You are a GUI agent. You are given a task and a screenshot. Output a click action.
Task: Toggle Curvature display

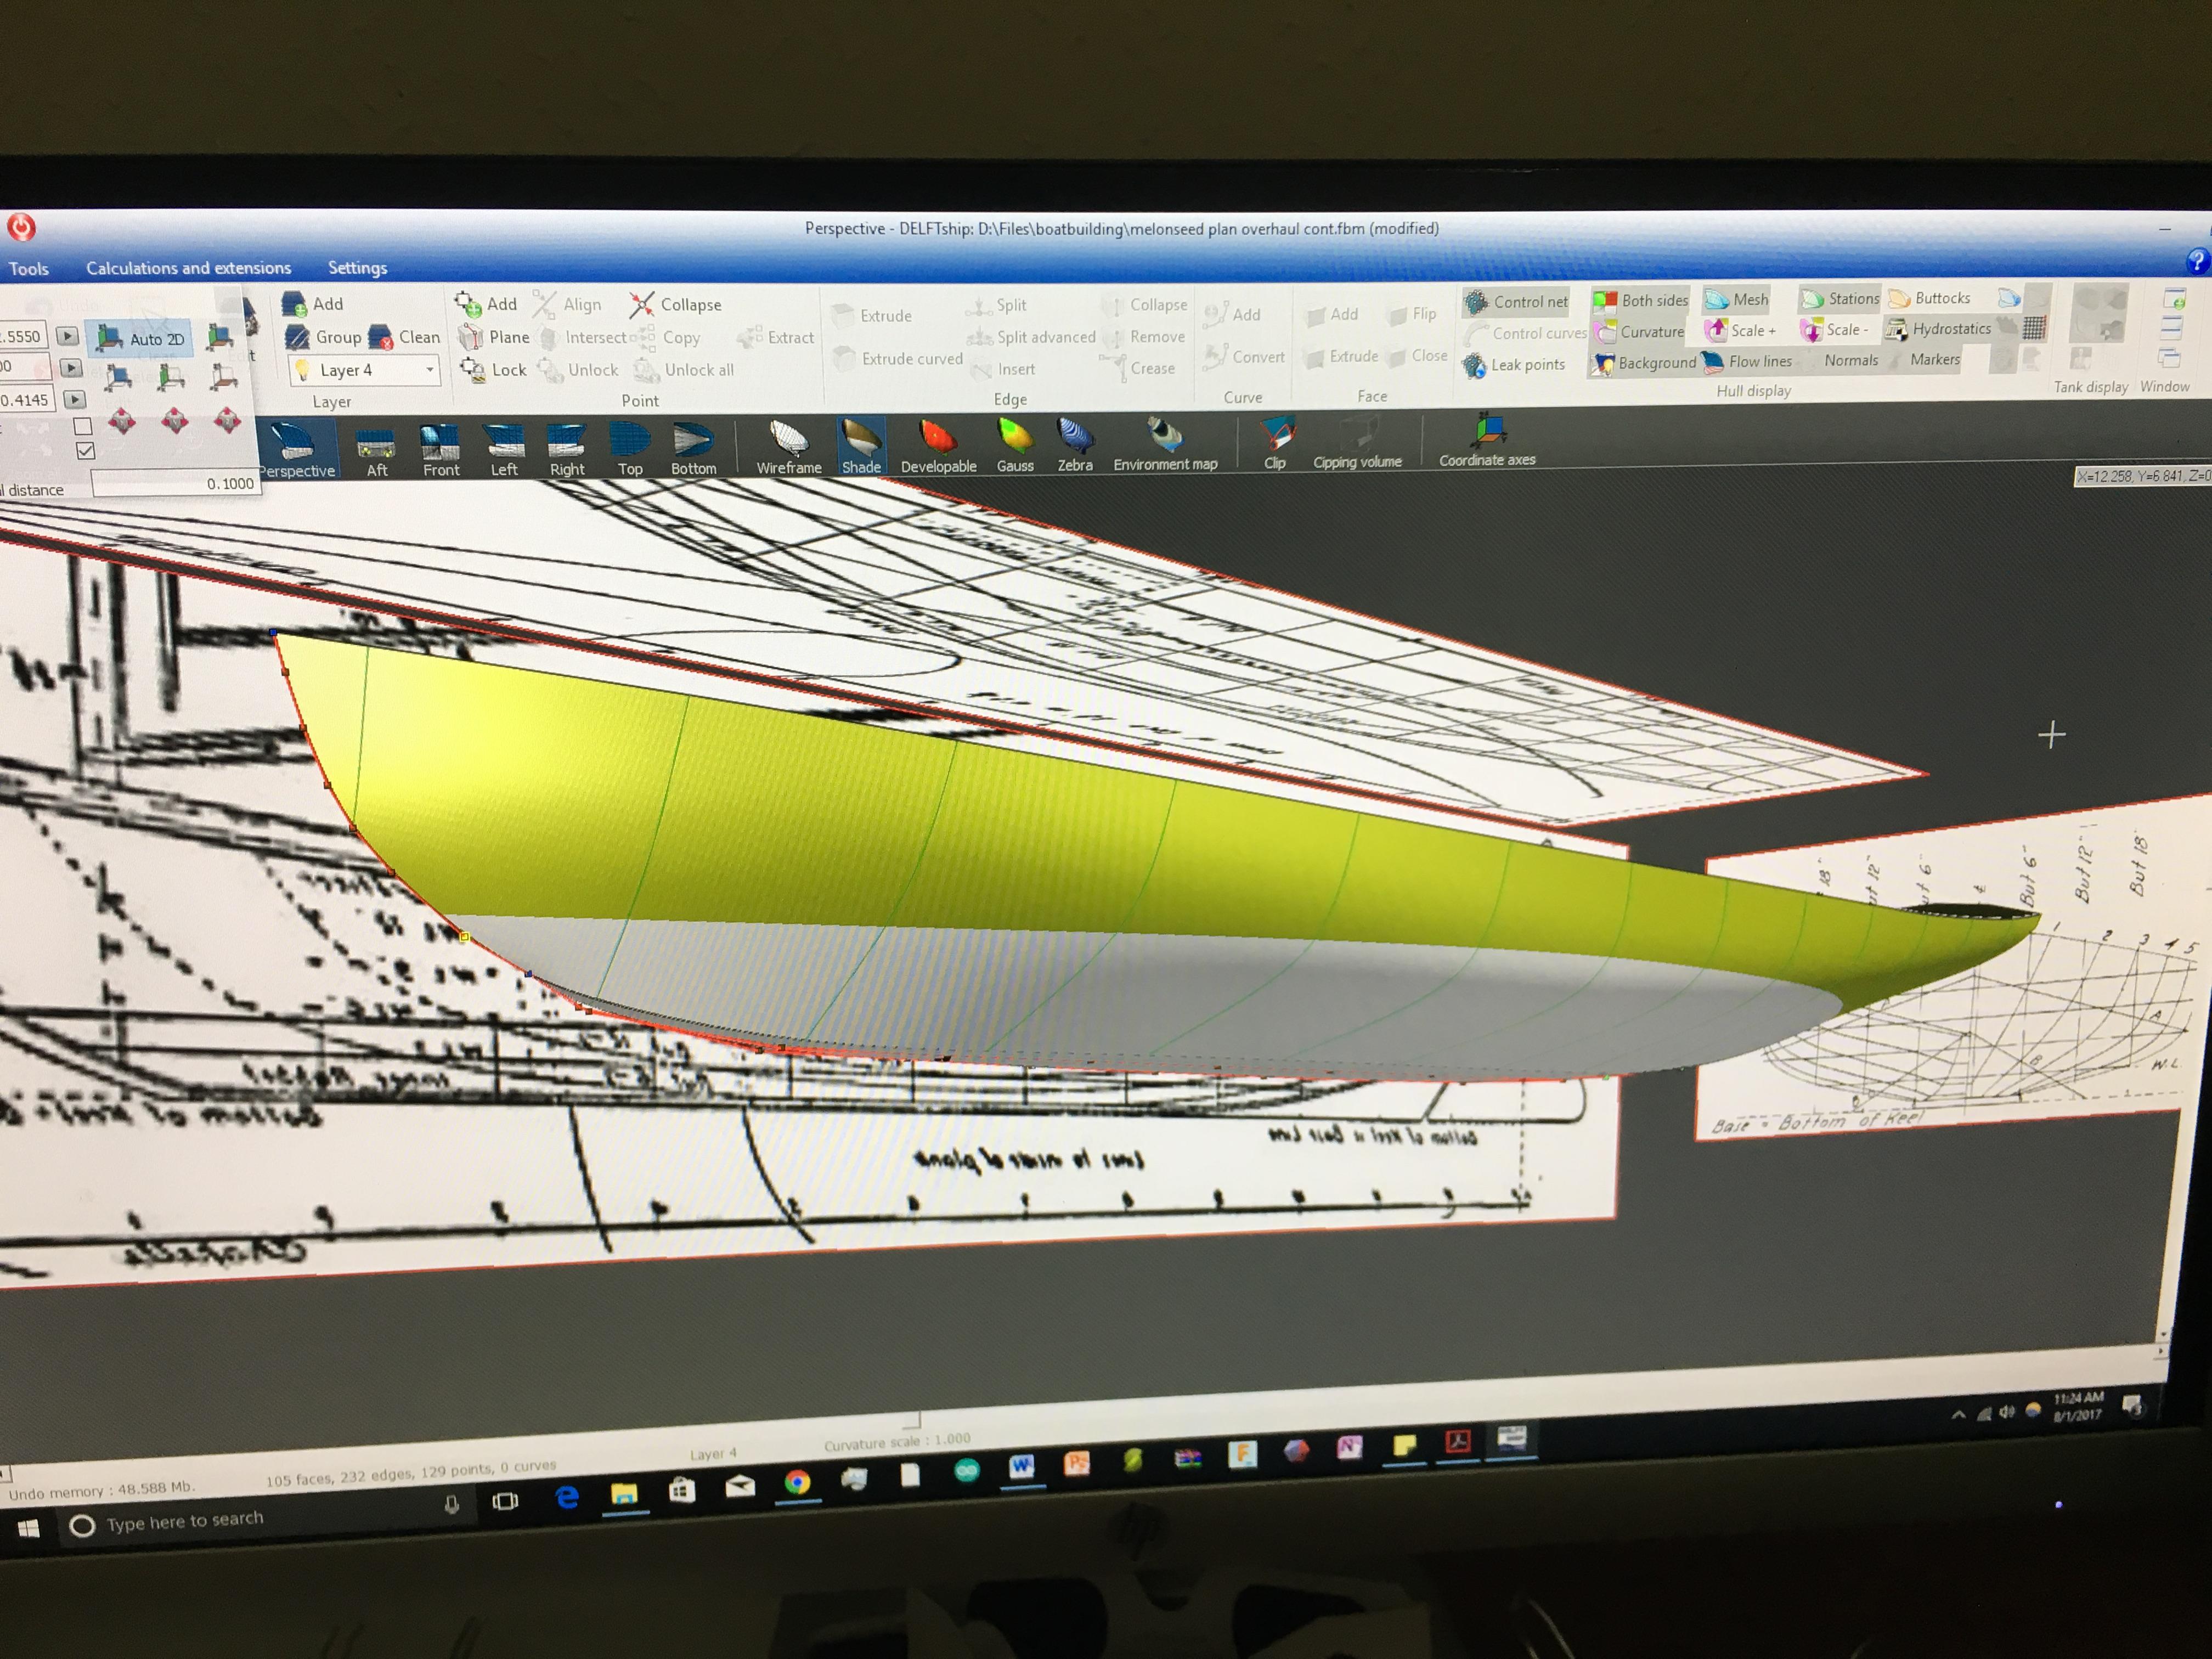(1639, 331)
